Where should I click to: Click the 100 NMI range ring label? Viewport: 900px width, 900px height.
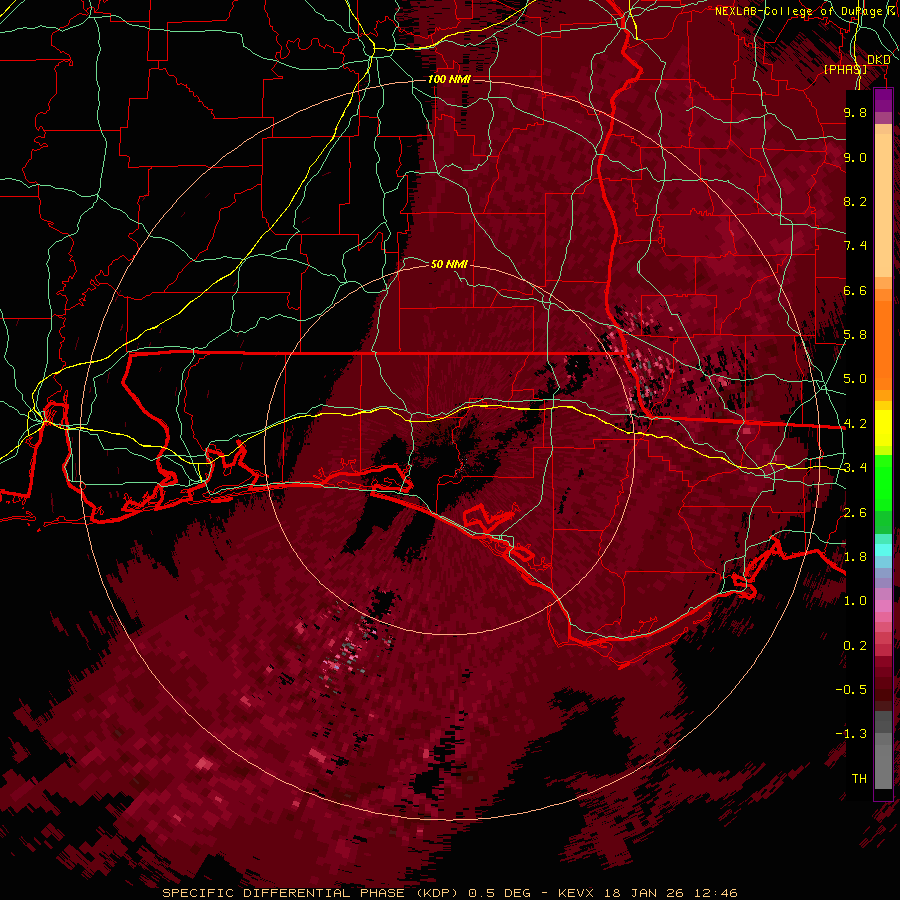point(449,79)
